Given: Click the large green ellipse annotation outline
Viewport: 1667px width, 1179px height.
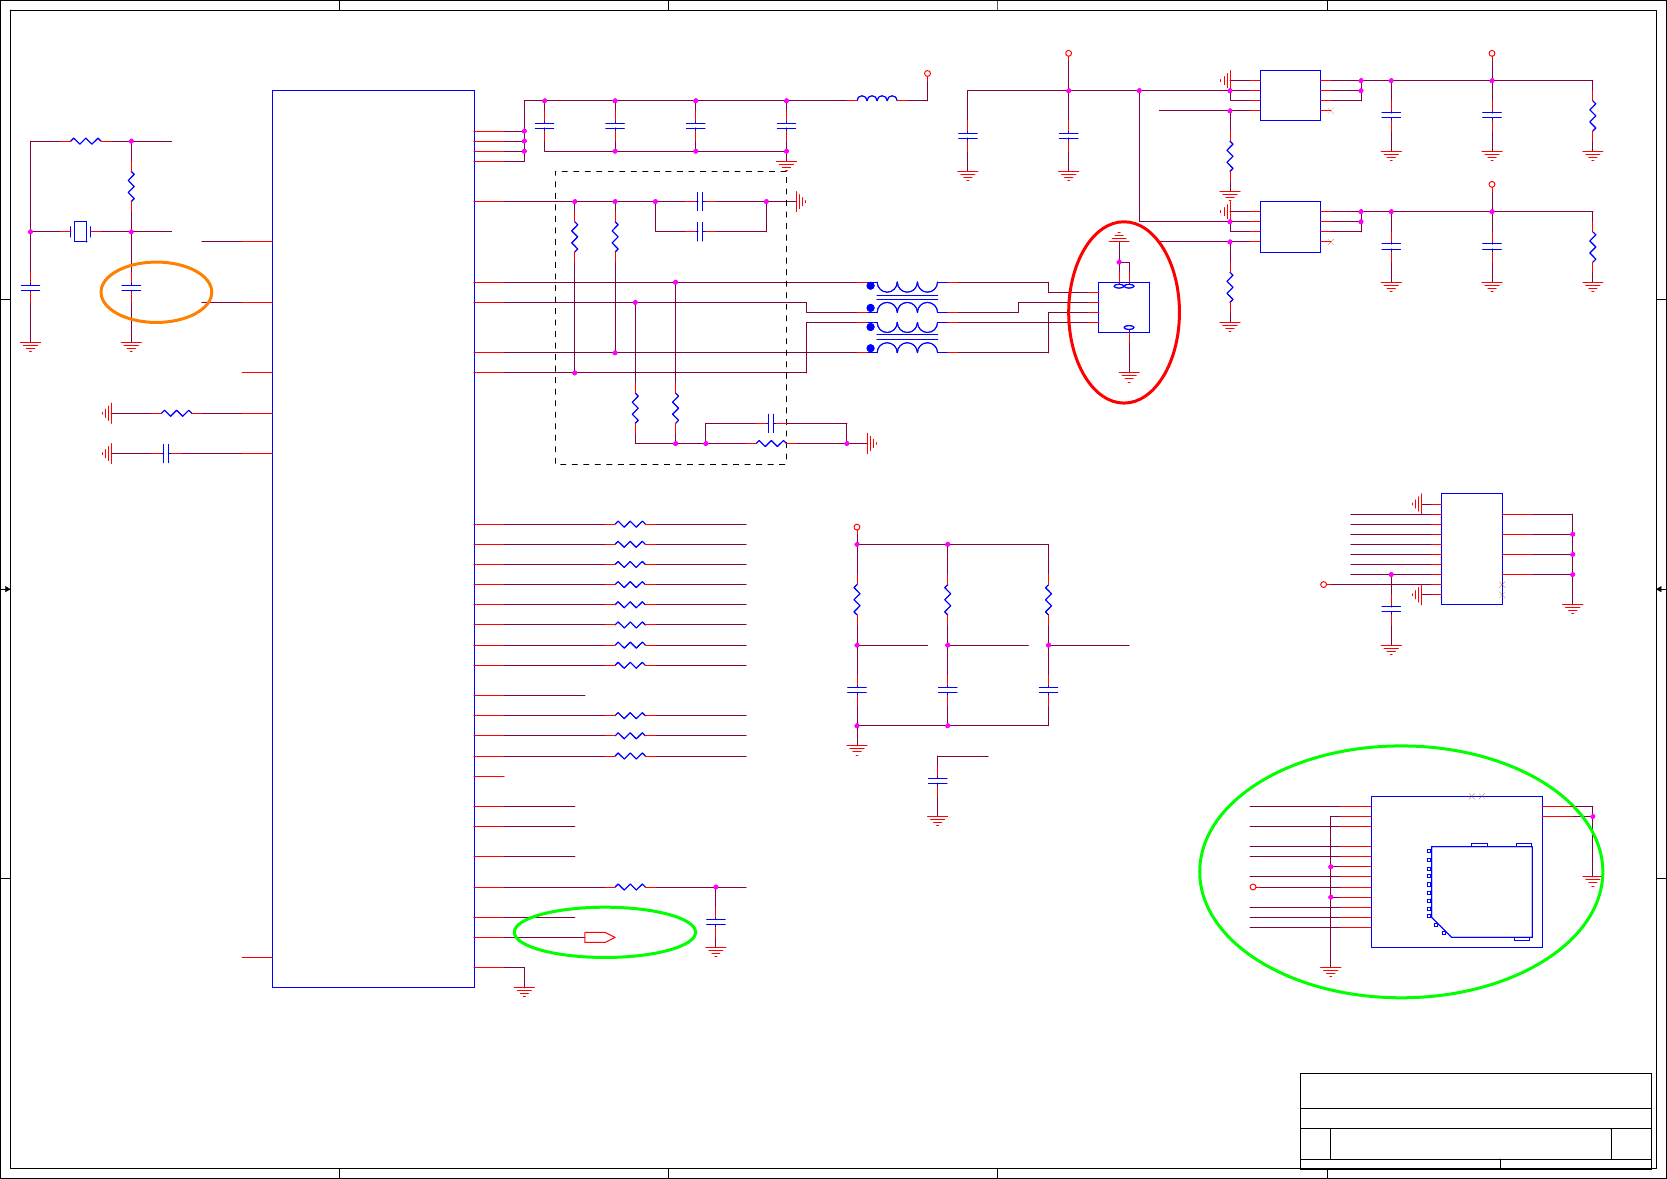Looking at the screenshot, I should 1401,872.
